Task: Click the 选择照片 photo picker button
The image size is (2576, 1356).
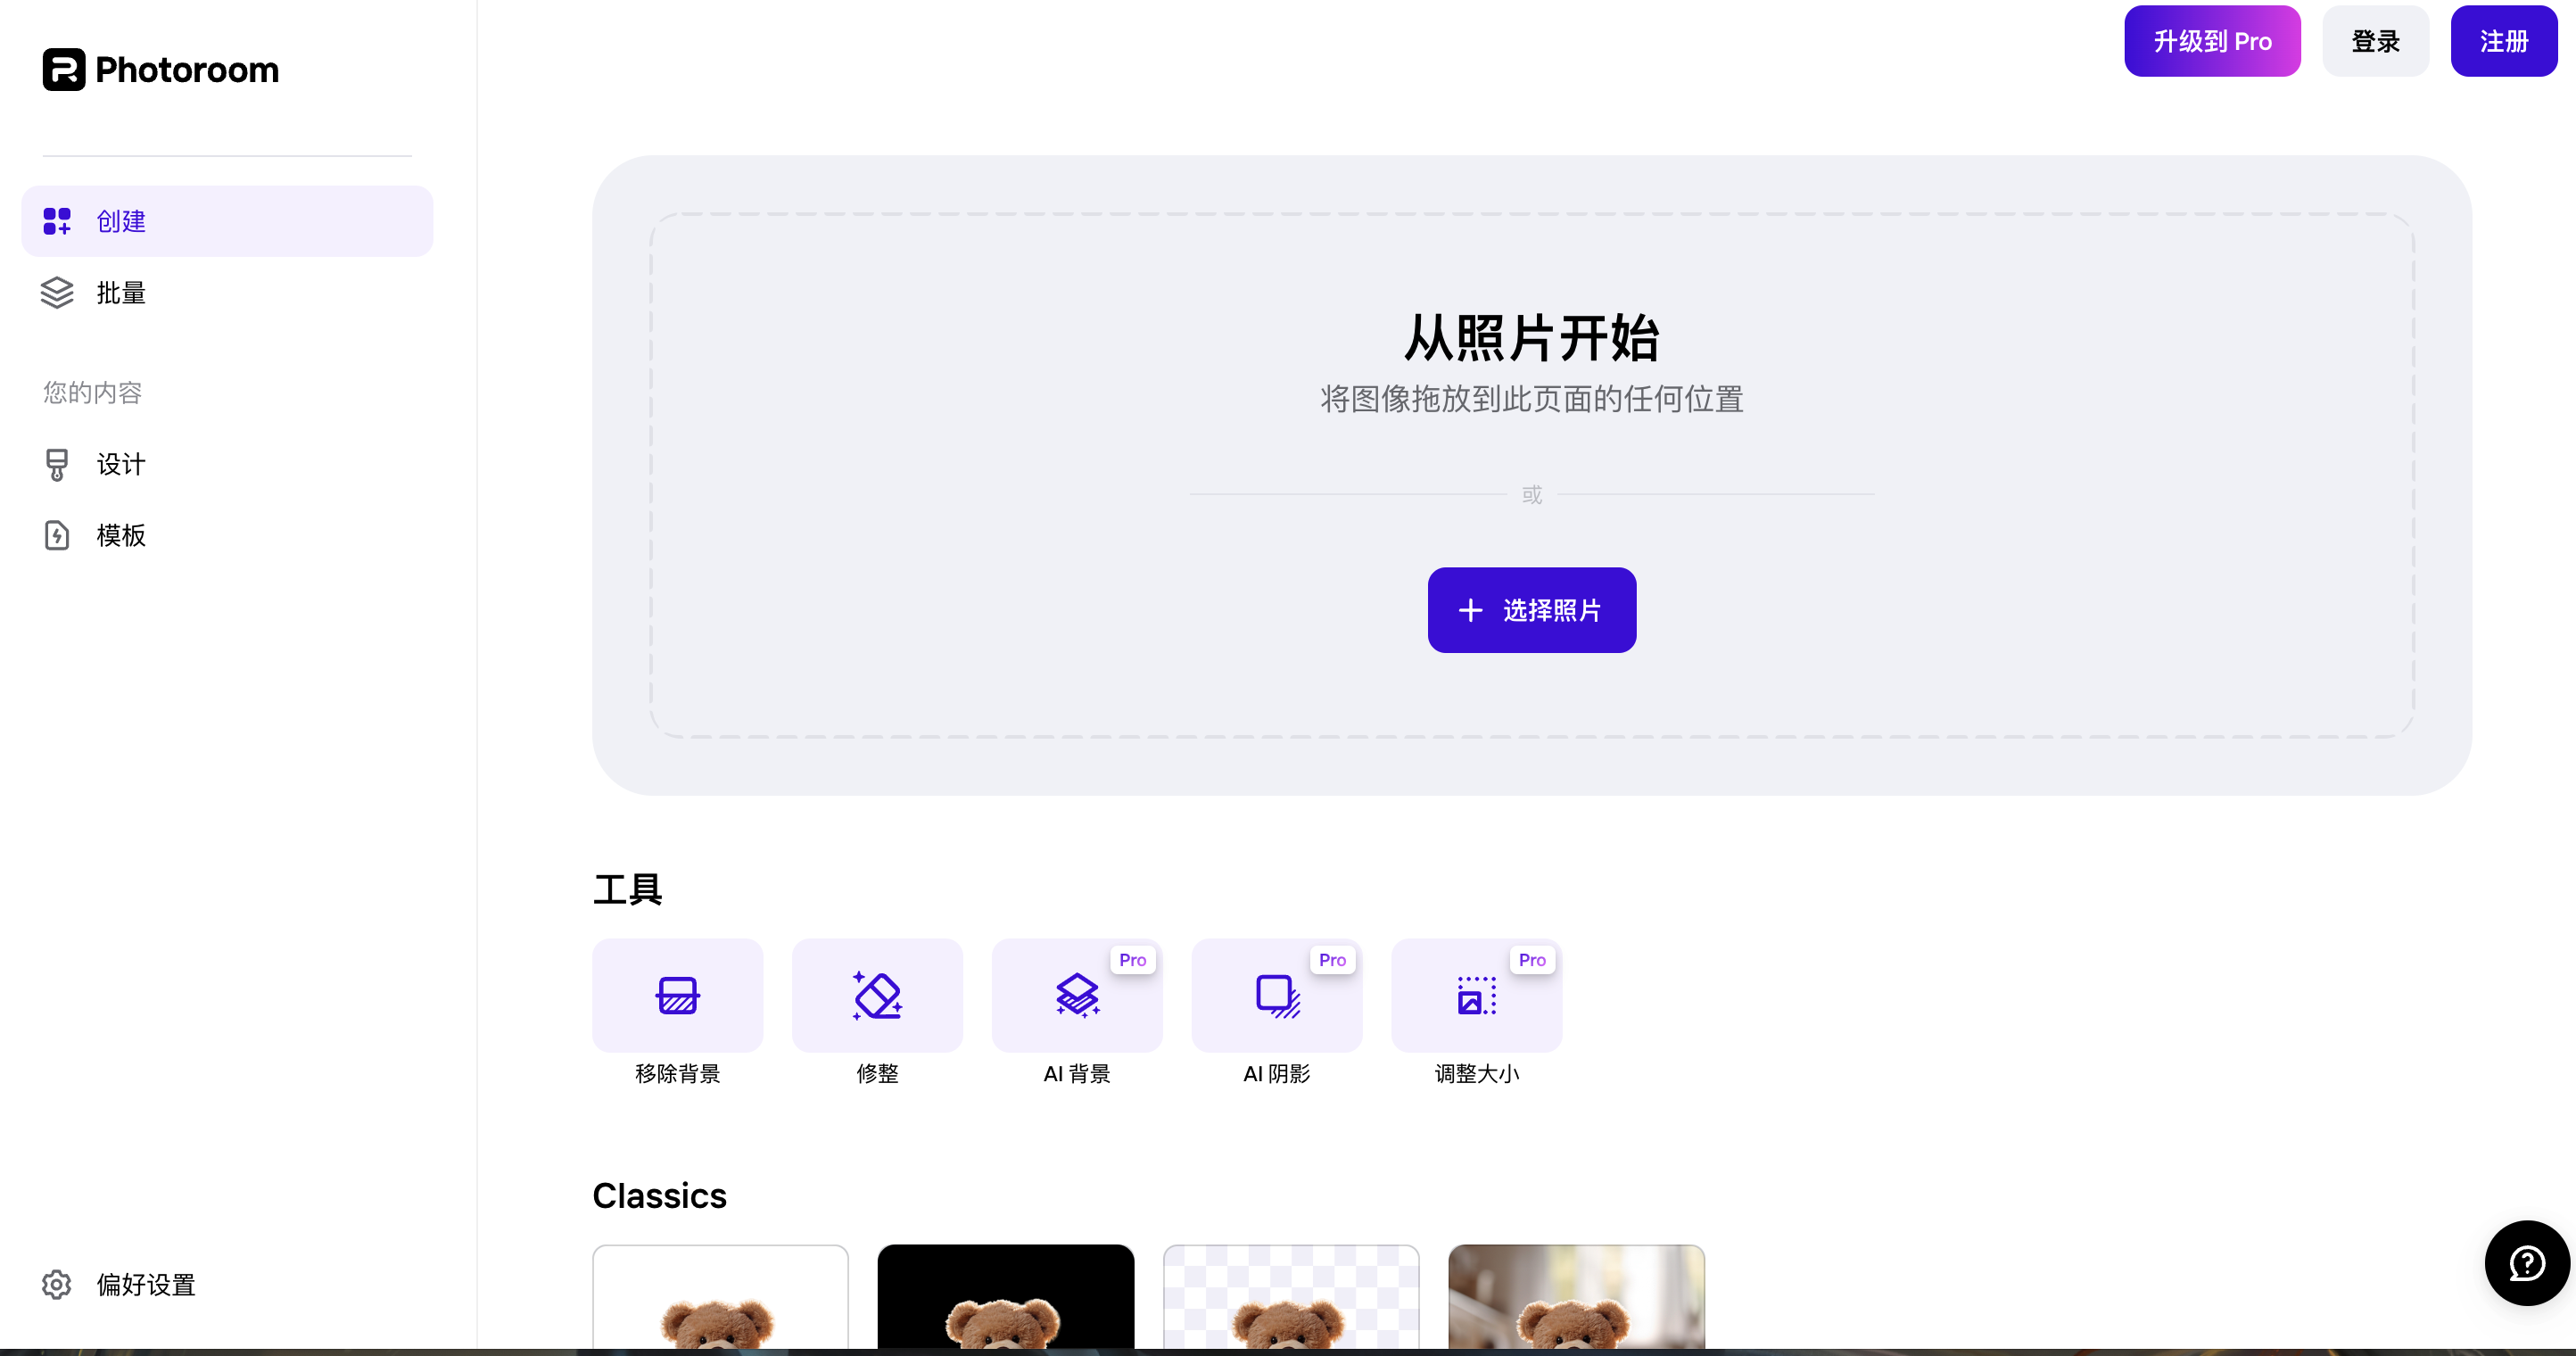Action: [x=1531, y=610]
